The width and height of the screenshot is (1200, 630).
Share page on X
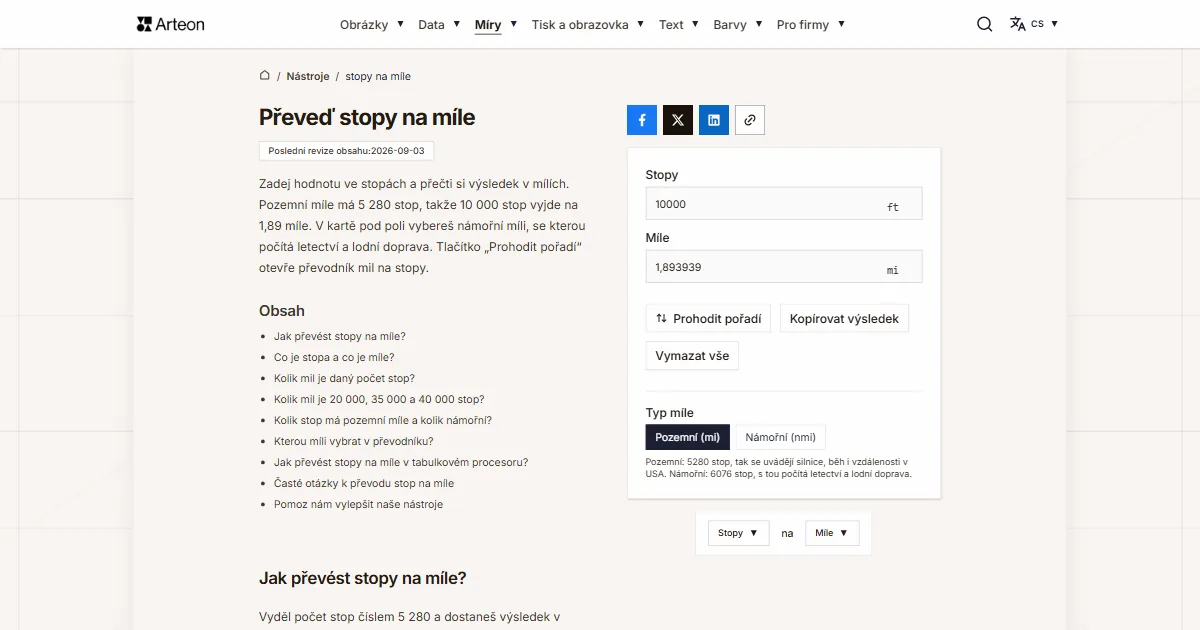click(x=678, y=120)
